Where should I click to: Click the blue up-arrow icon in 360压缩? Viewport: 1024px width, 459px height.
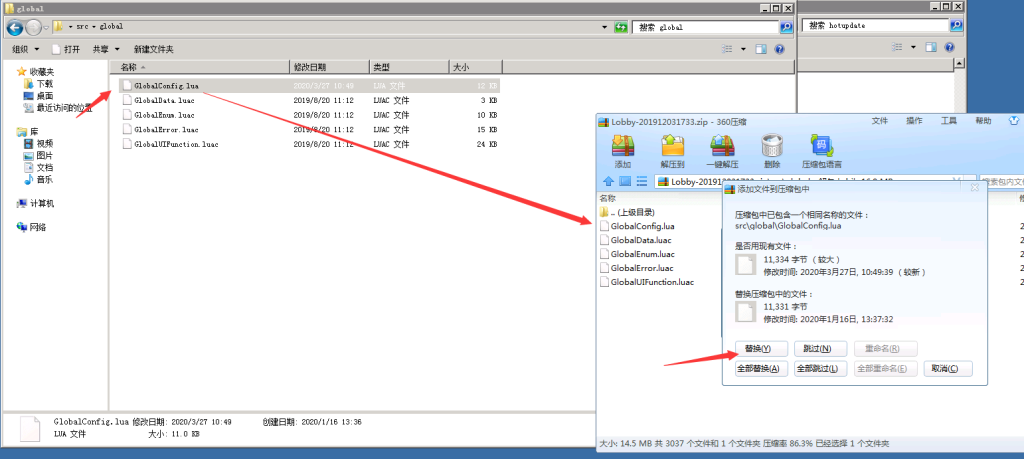click(609, 182)
